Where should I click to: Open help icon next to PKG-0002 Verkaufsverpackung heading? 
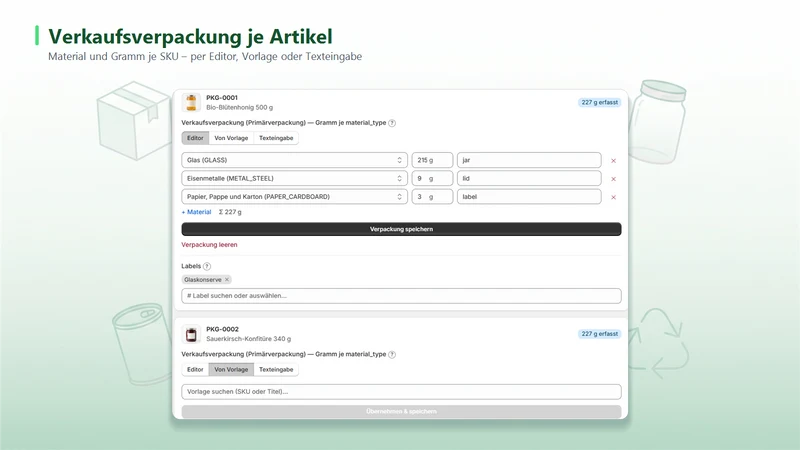(392, 355)
